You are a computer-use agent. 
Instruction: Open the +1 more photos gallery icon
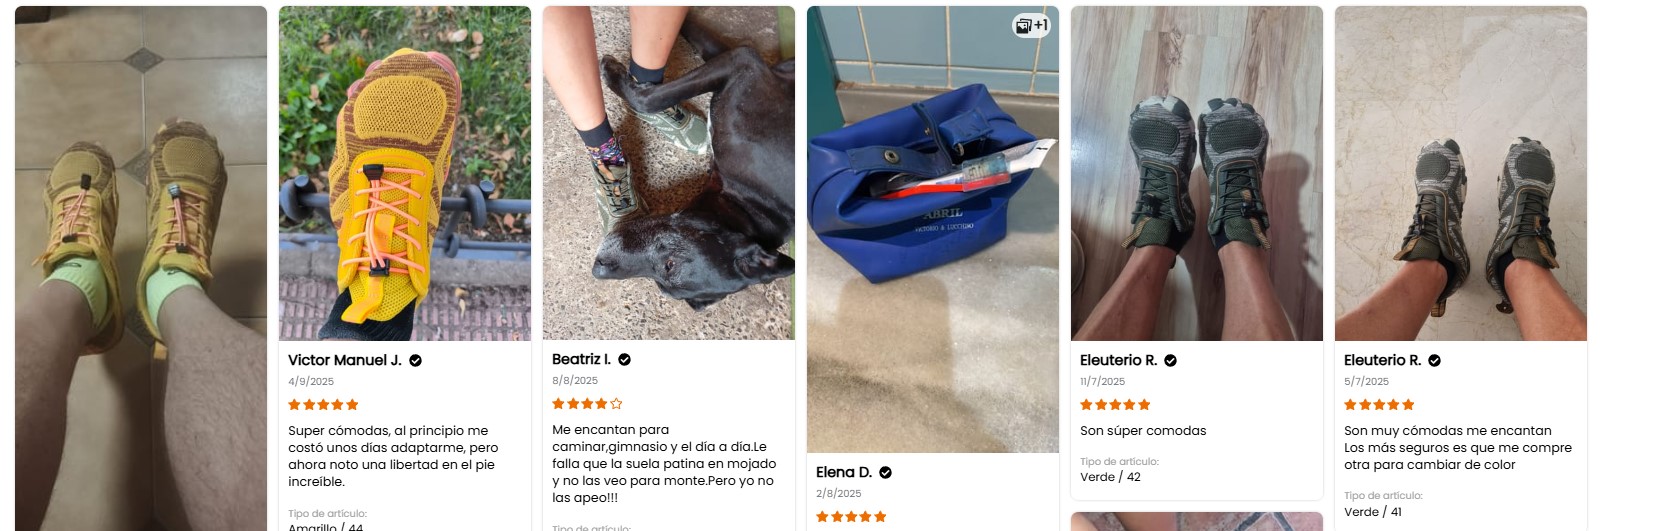coord(1032,26)
